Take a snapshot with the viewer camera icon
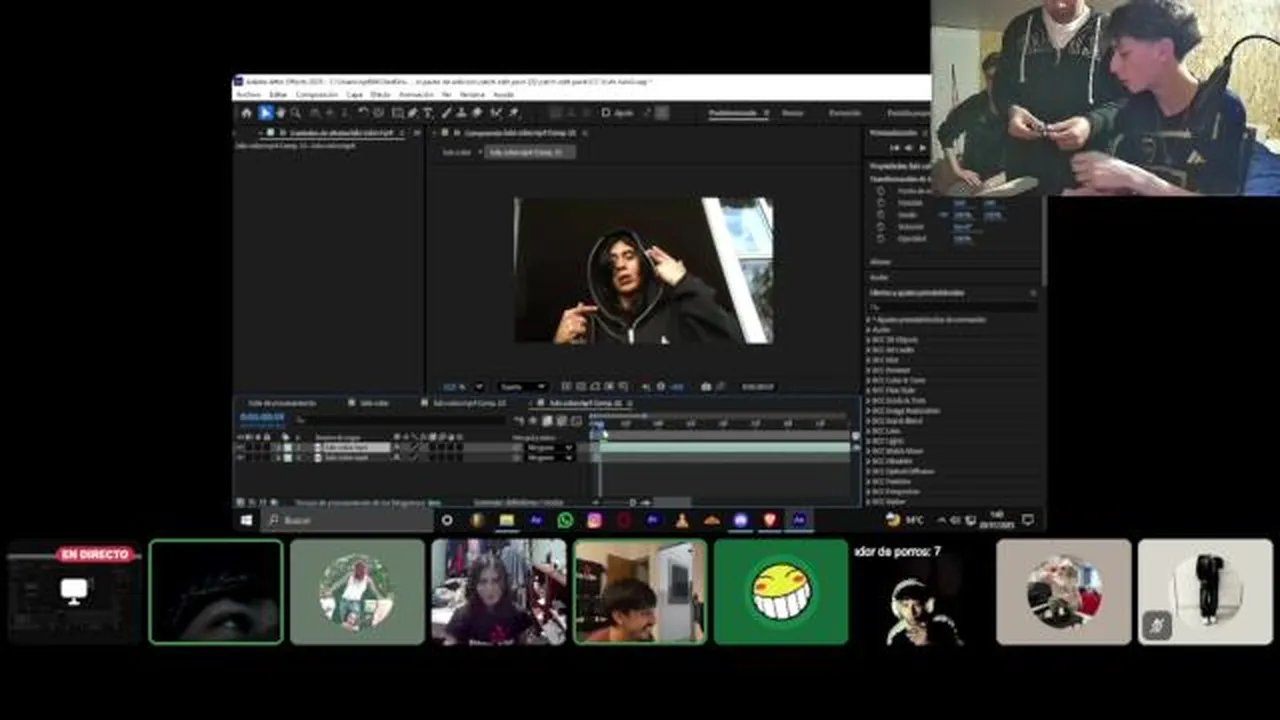 [706, 386]
